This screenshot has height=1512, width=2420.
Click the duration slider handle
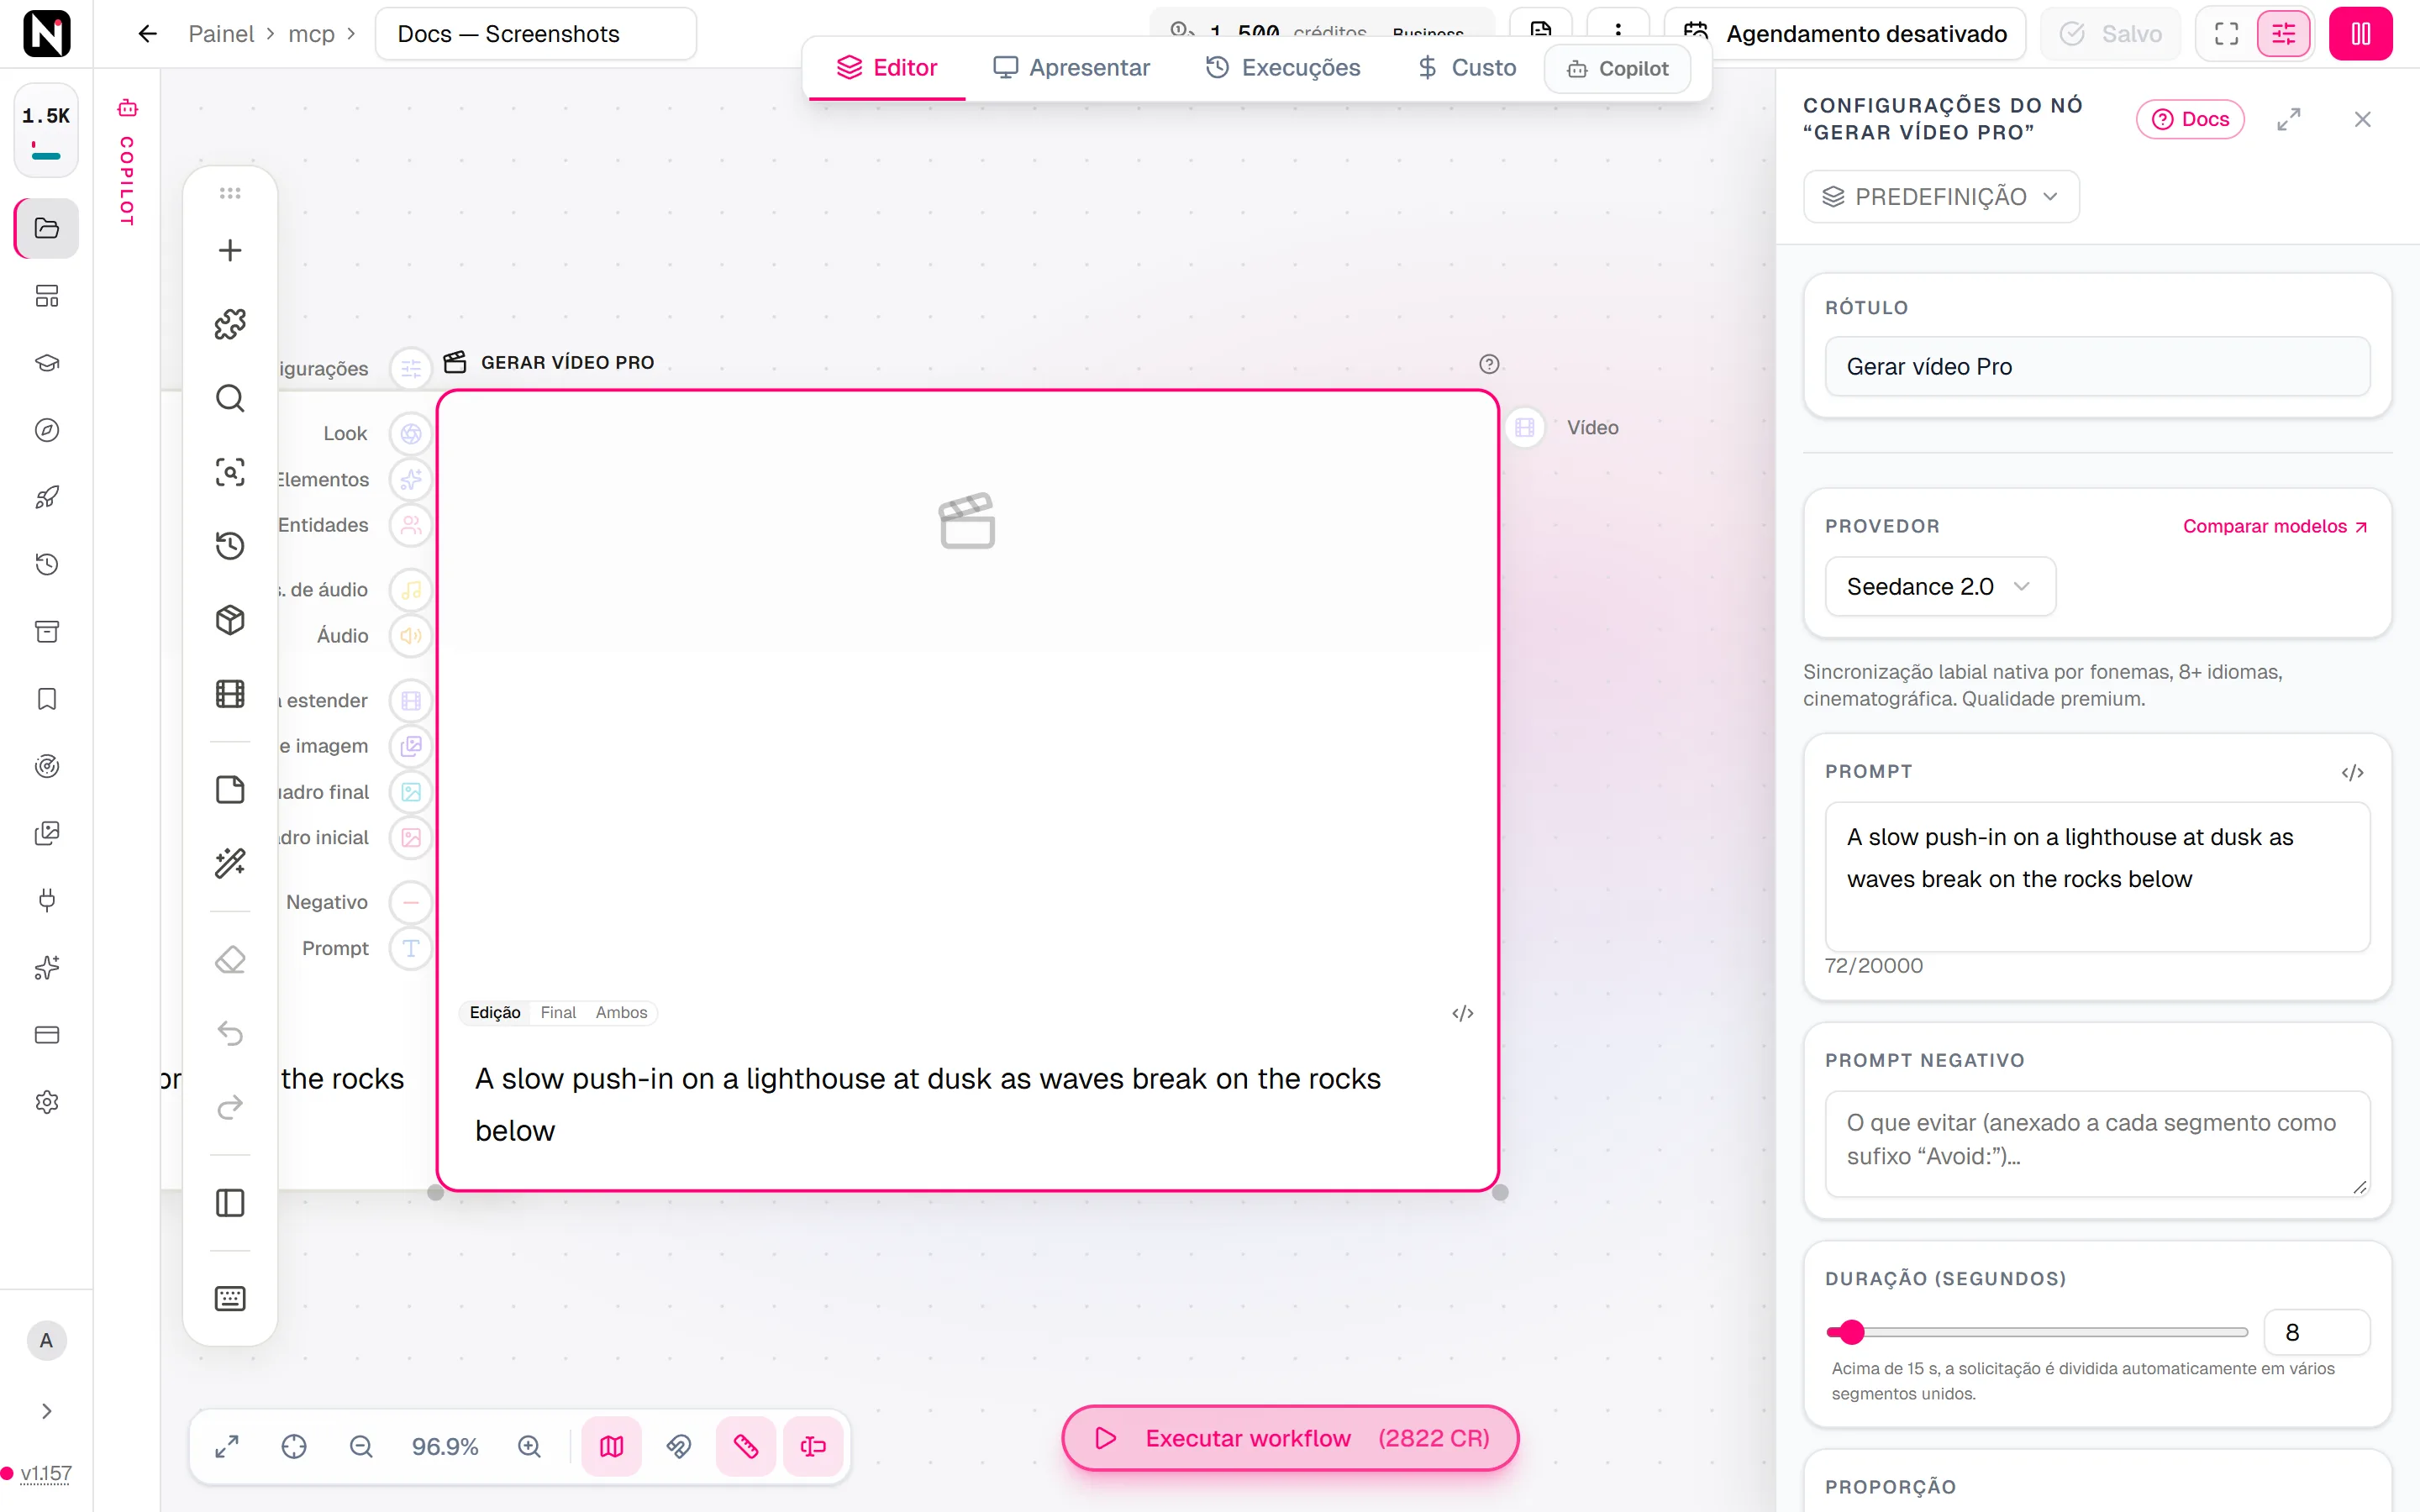click(1852, 1332)
